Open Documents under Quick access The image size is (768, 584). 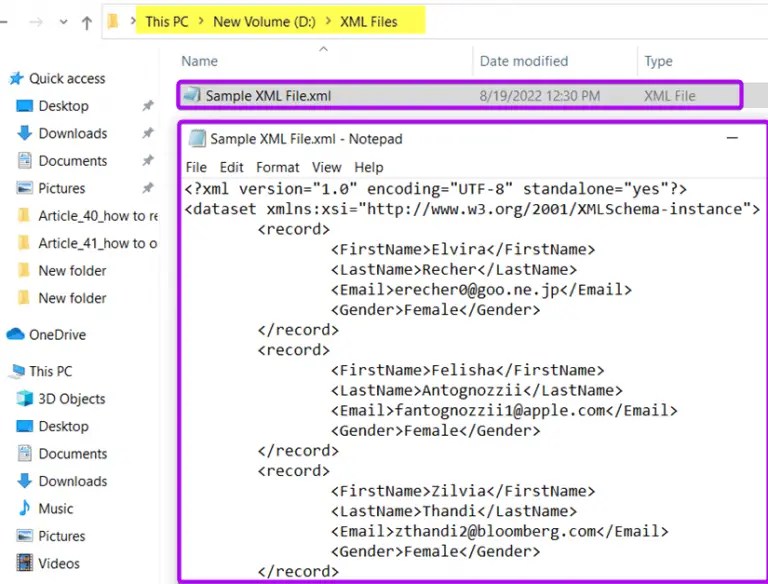72,161
